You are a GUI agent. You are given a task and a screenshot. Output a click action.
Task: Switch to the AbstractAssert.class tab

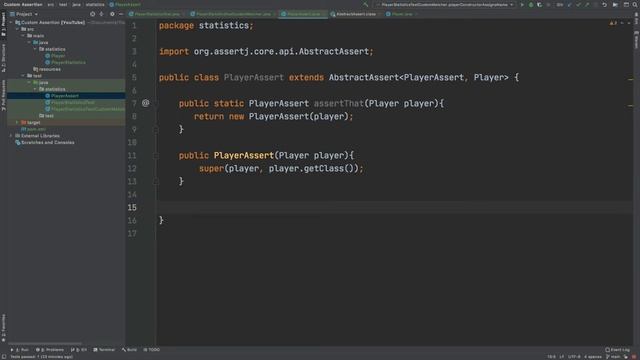click(x=356, y=14)
